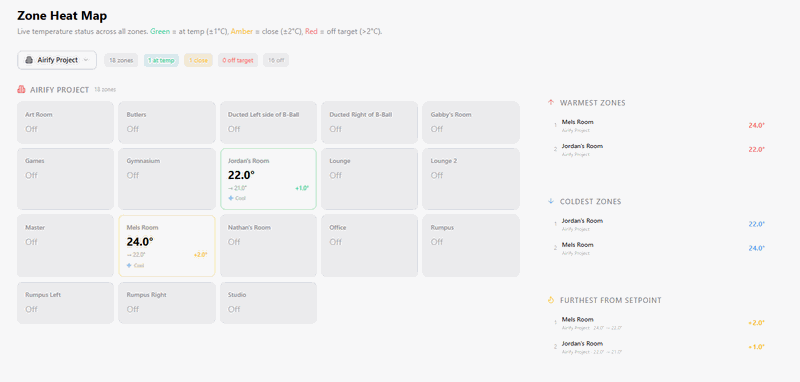800x382 pixels.
Task: Click the Coldest Zones down-arrow icon
Action: (551, 201)
